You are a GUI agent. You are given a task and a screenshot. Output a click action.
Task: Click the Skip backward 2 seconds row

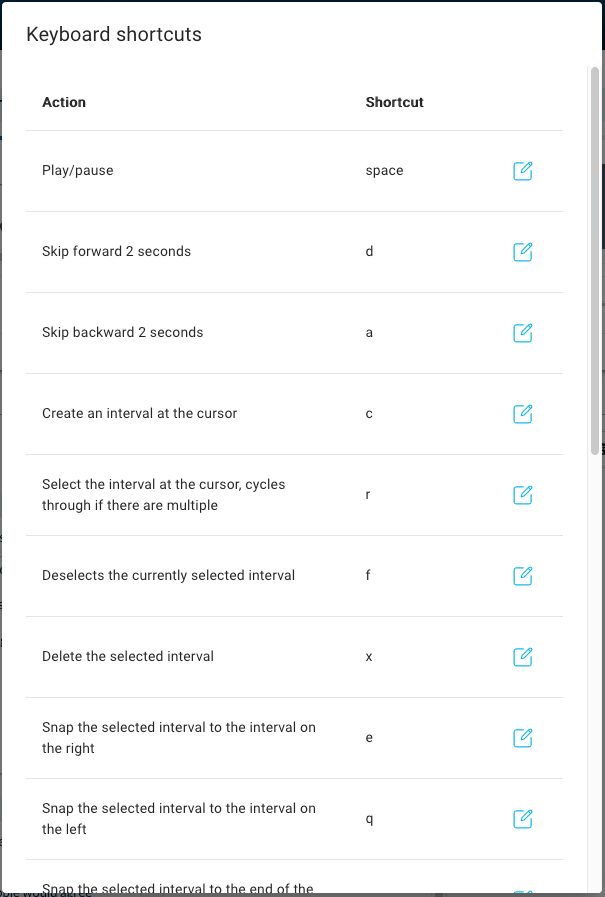122,333
